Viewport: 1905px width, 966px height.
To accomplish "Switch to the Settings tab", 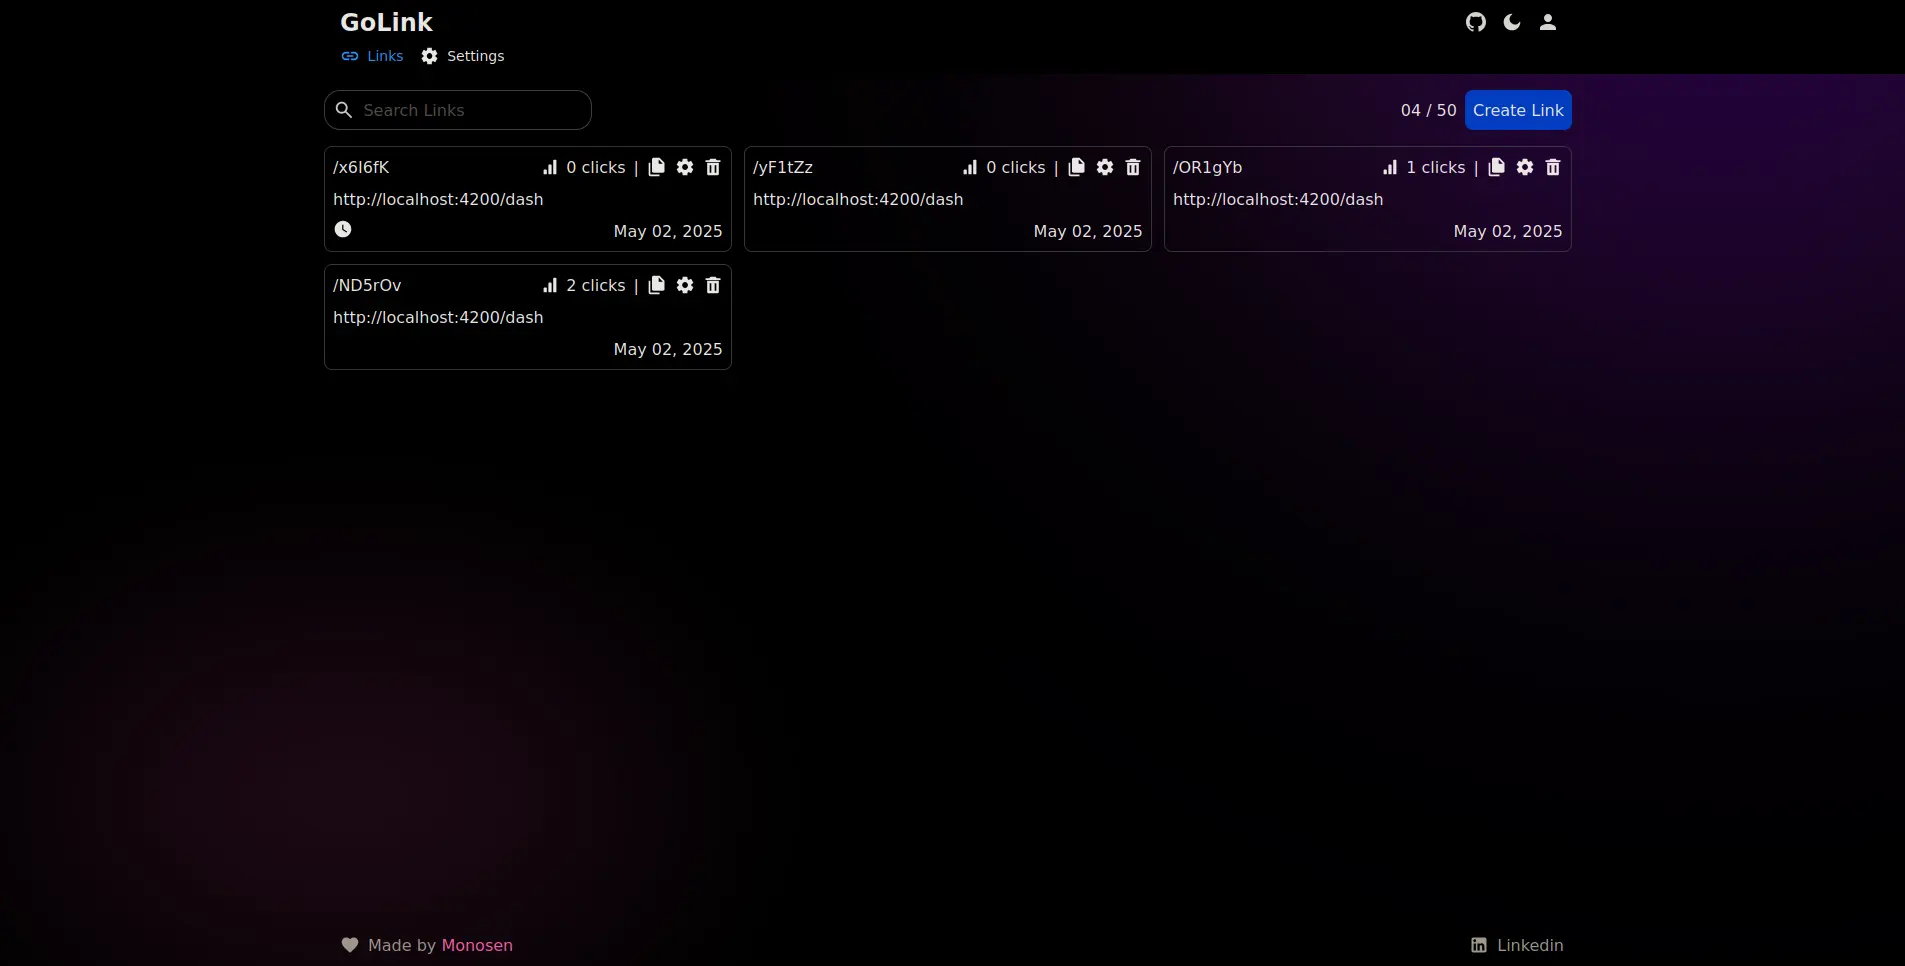I will [462, 56].
